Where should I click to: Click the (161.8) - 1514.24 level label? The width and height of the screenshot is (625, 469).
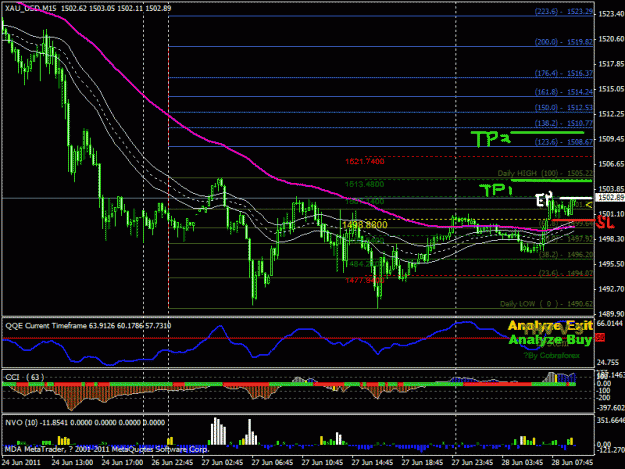[x=564, y=92]
